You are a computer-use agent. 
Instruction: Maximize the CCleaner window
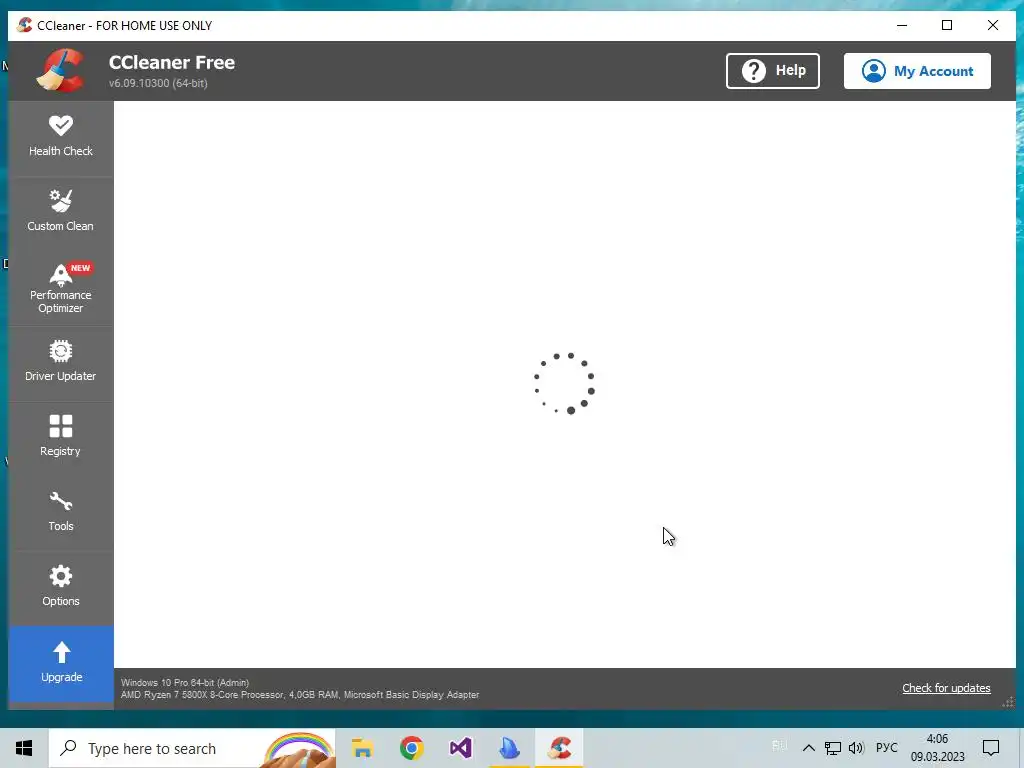pos(947,25)
